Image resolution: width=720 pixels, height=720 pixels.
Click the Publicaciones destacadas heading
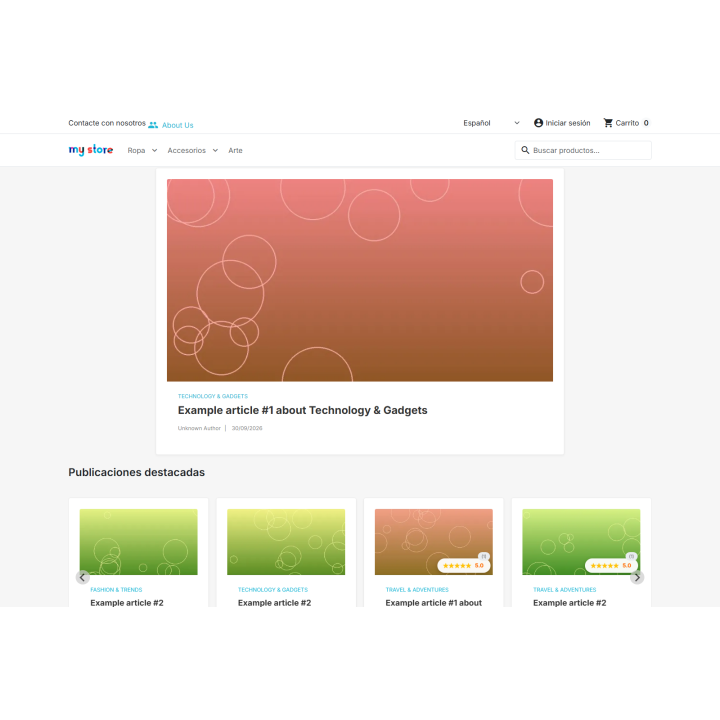(x=136, y=472)
